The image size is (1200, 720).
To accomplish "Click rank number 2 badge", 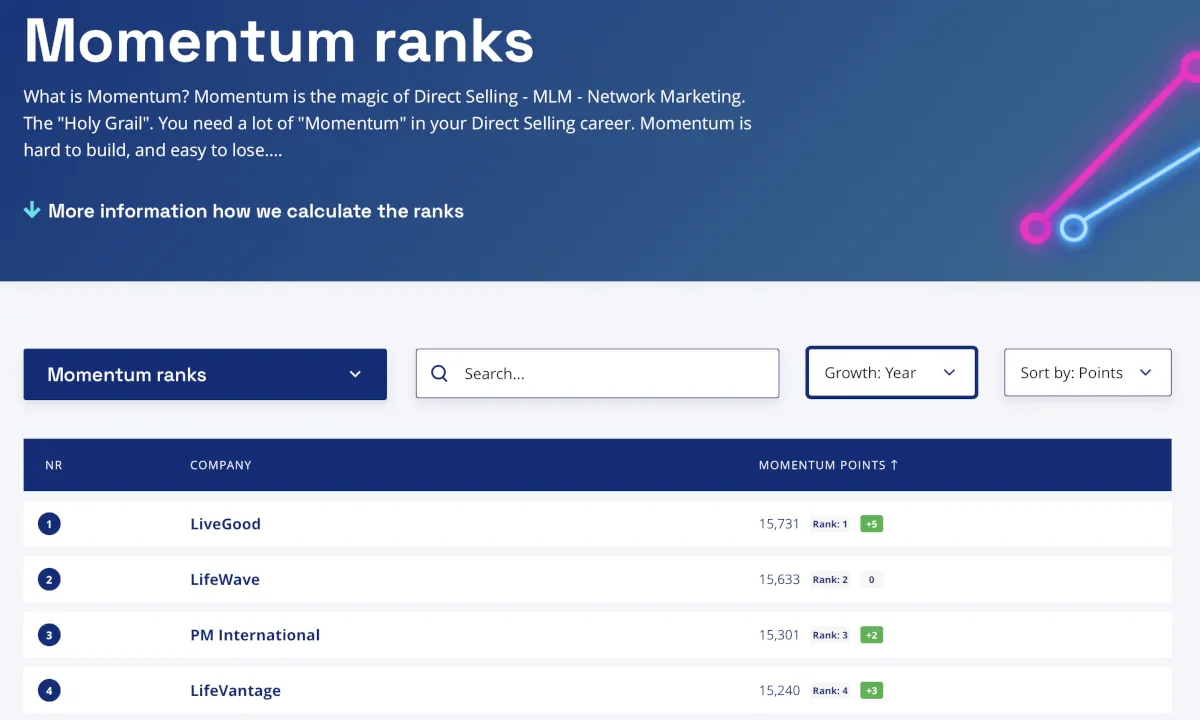I will 49,579.
